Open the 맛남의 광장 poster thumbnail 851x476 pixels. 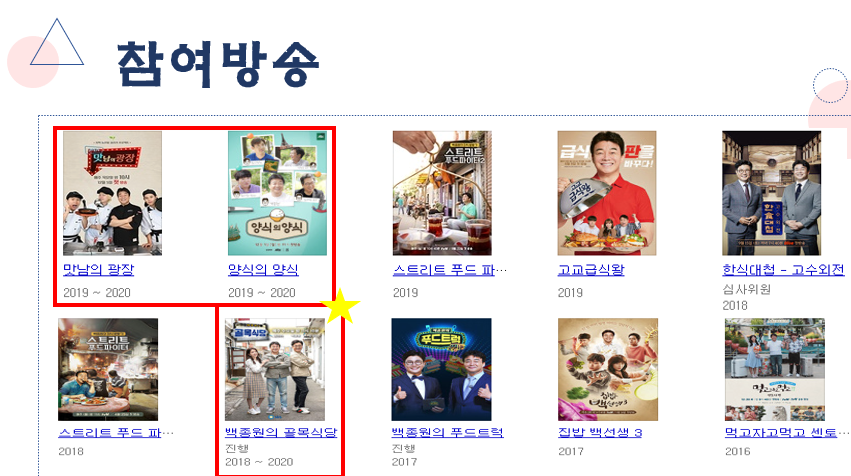[x=112, y=193]
